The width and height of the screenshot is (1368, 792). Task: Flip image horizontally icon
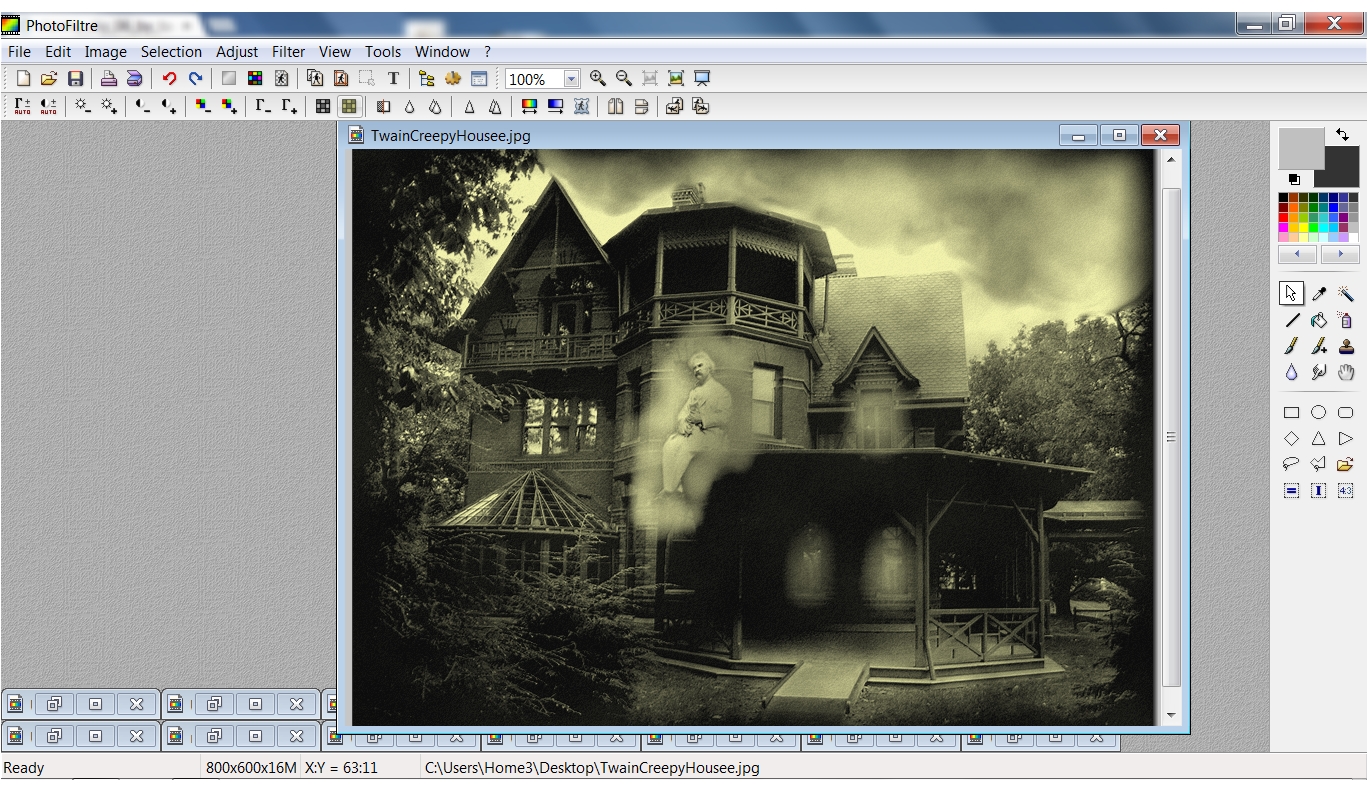click(x=615, y=106)
